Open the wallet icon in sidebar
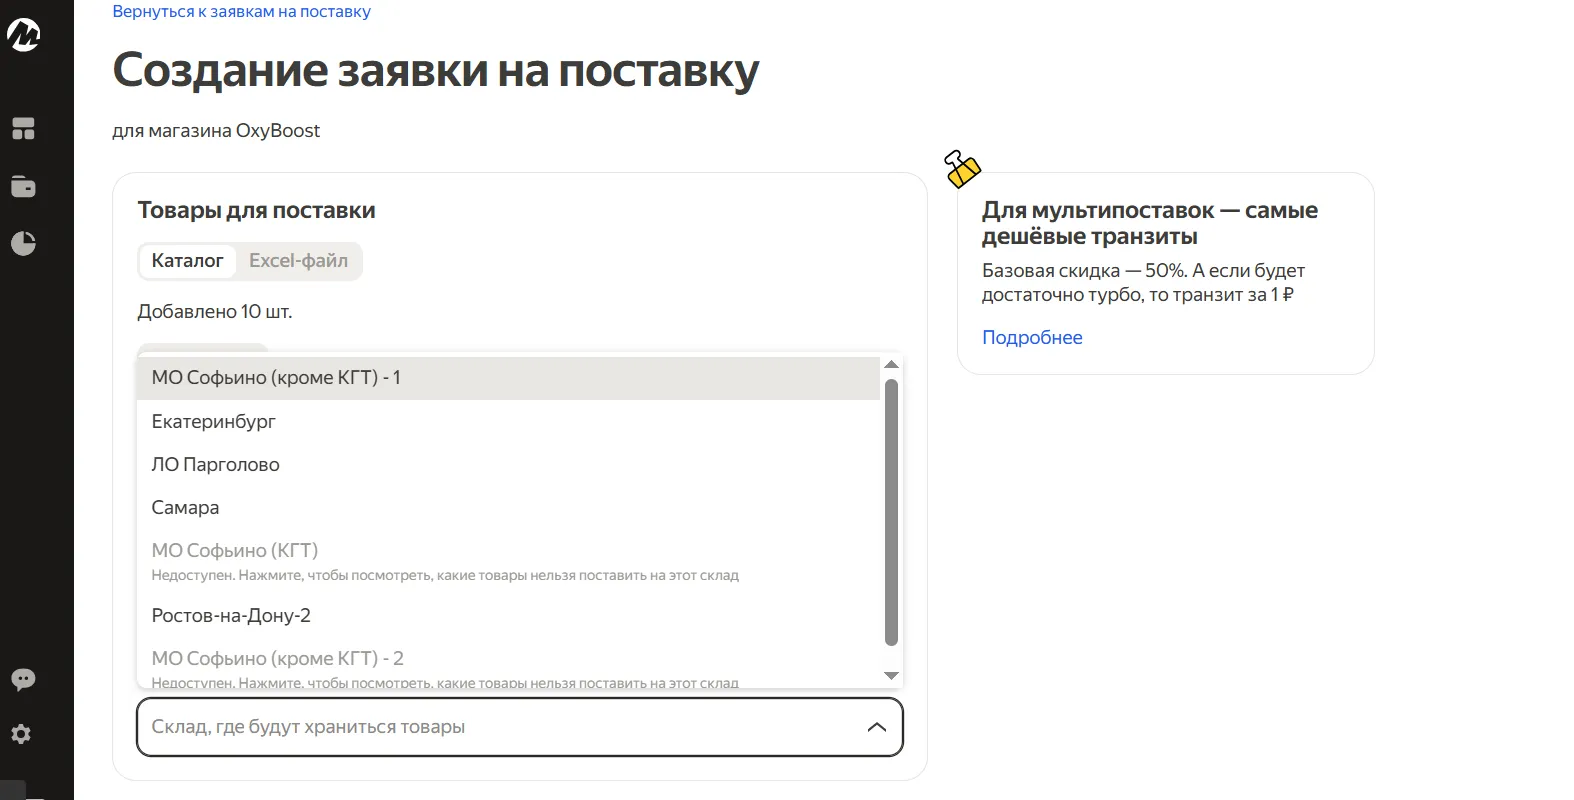This screenshot has width=1574, height=800. 23,187
